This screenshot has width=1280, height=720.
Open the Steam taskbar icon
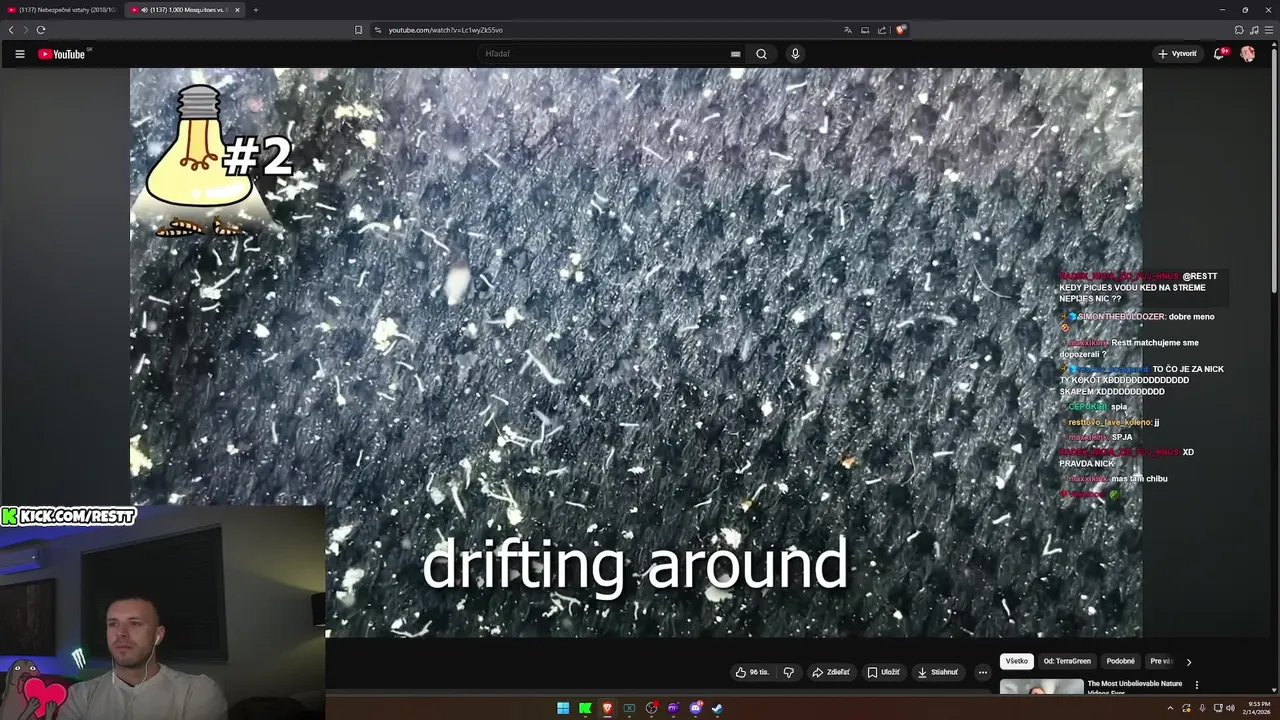point(718,708)
